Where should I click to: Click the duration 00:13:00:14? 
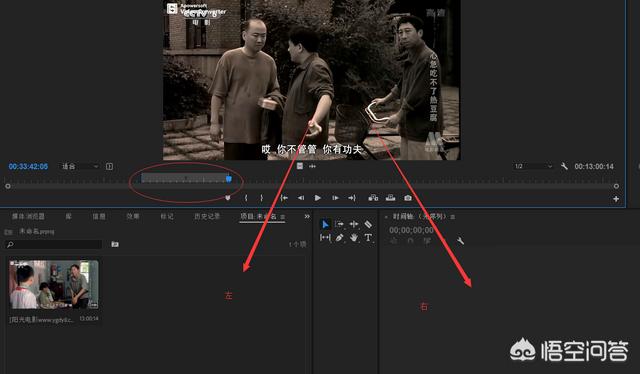click(x=594, y=166)
